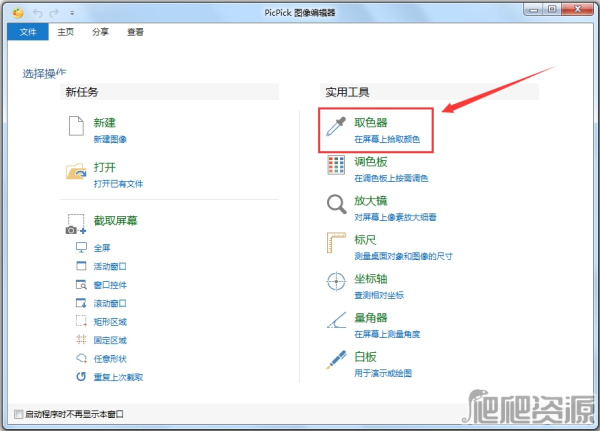Image resolution: width=600 pixels, height=431 pixels.
Task: Select 窗口控件 capture option
Action: 110,285
